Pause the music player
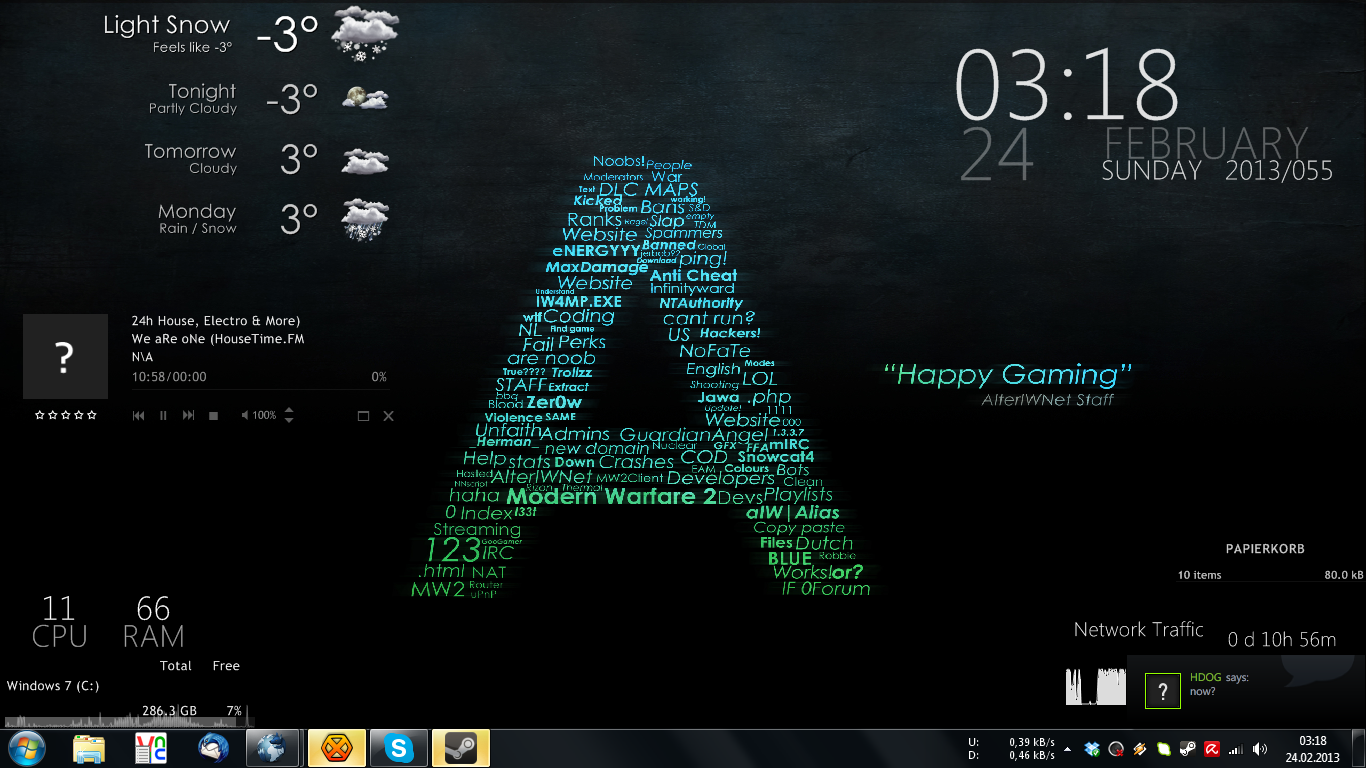 [163, 416]
